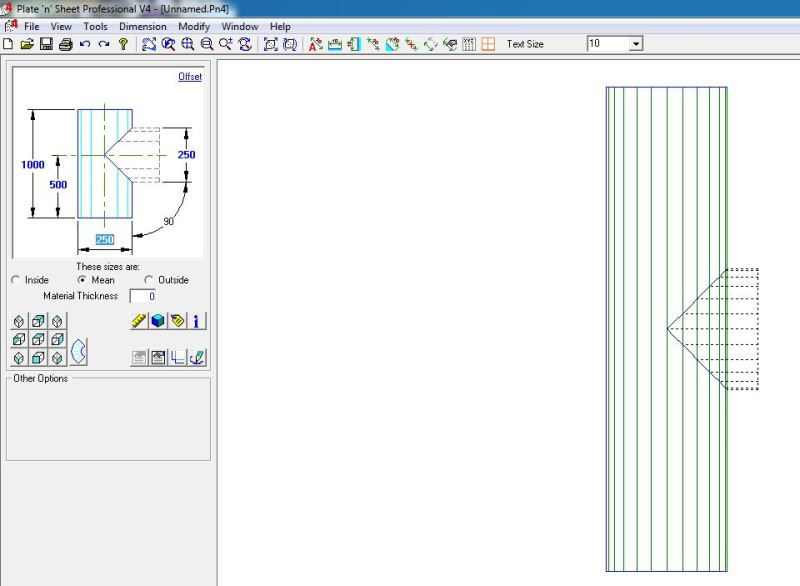Click the Offset link
Viewport: 800px width, 586px height.
pyautogui.click(x=190, y=77)
